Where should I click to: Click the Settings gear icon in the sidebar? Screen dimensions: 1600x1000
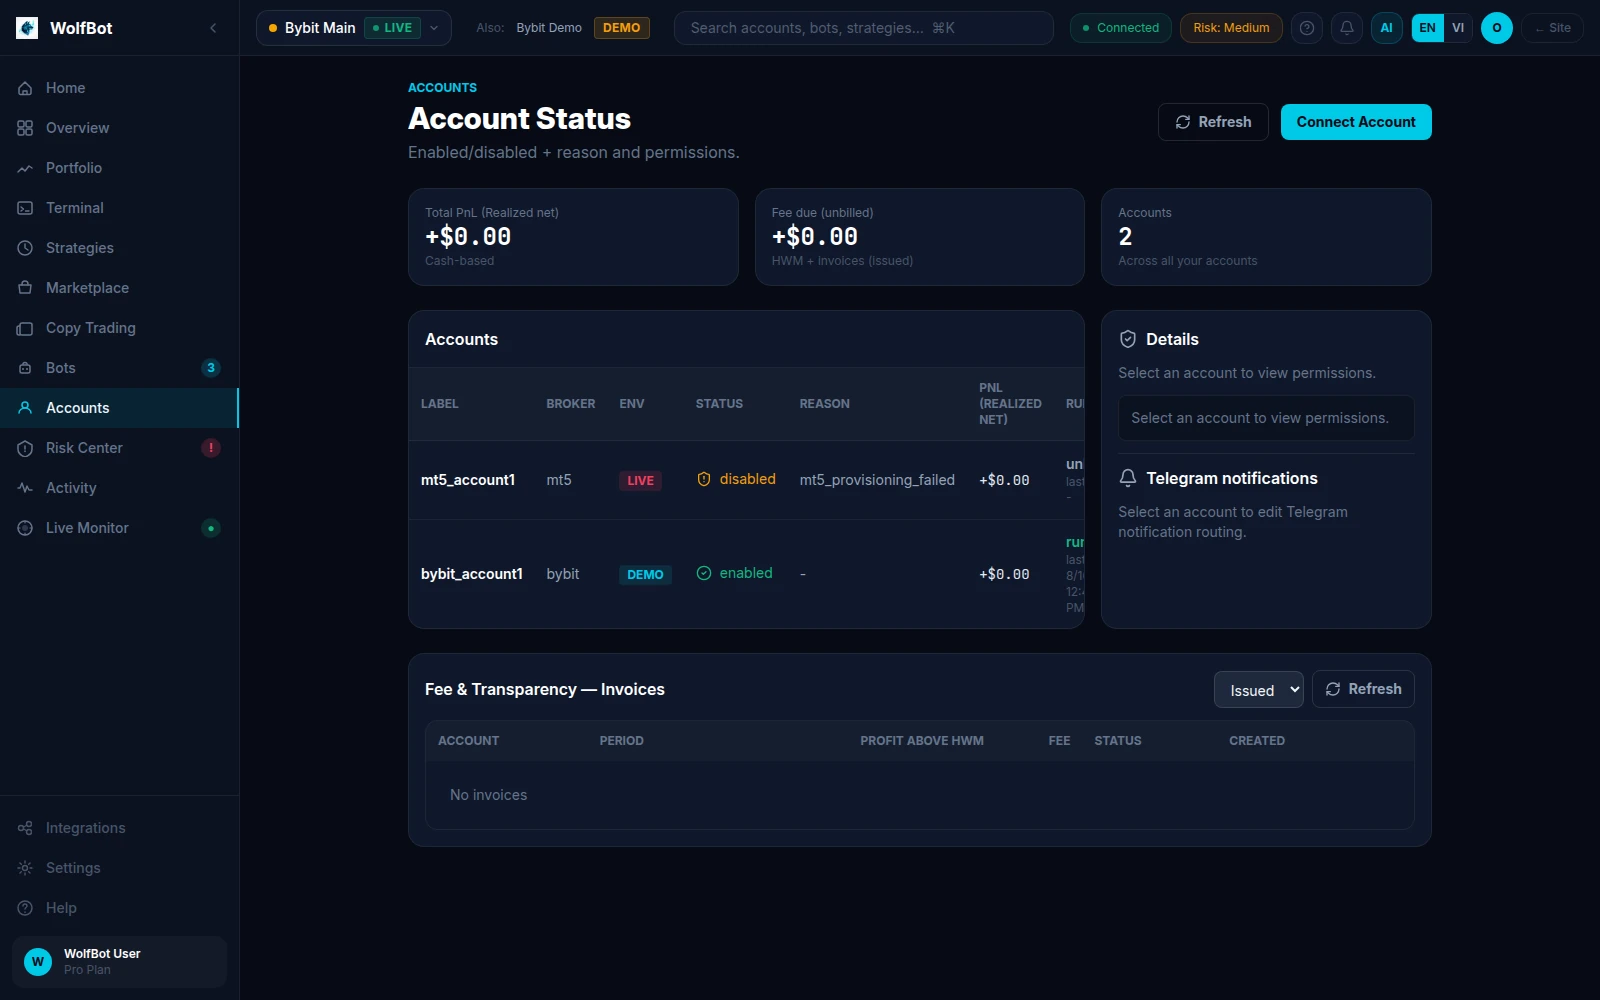click(x=25, y=868)
